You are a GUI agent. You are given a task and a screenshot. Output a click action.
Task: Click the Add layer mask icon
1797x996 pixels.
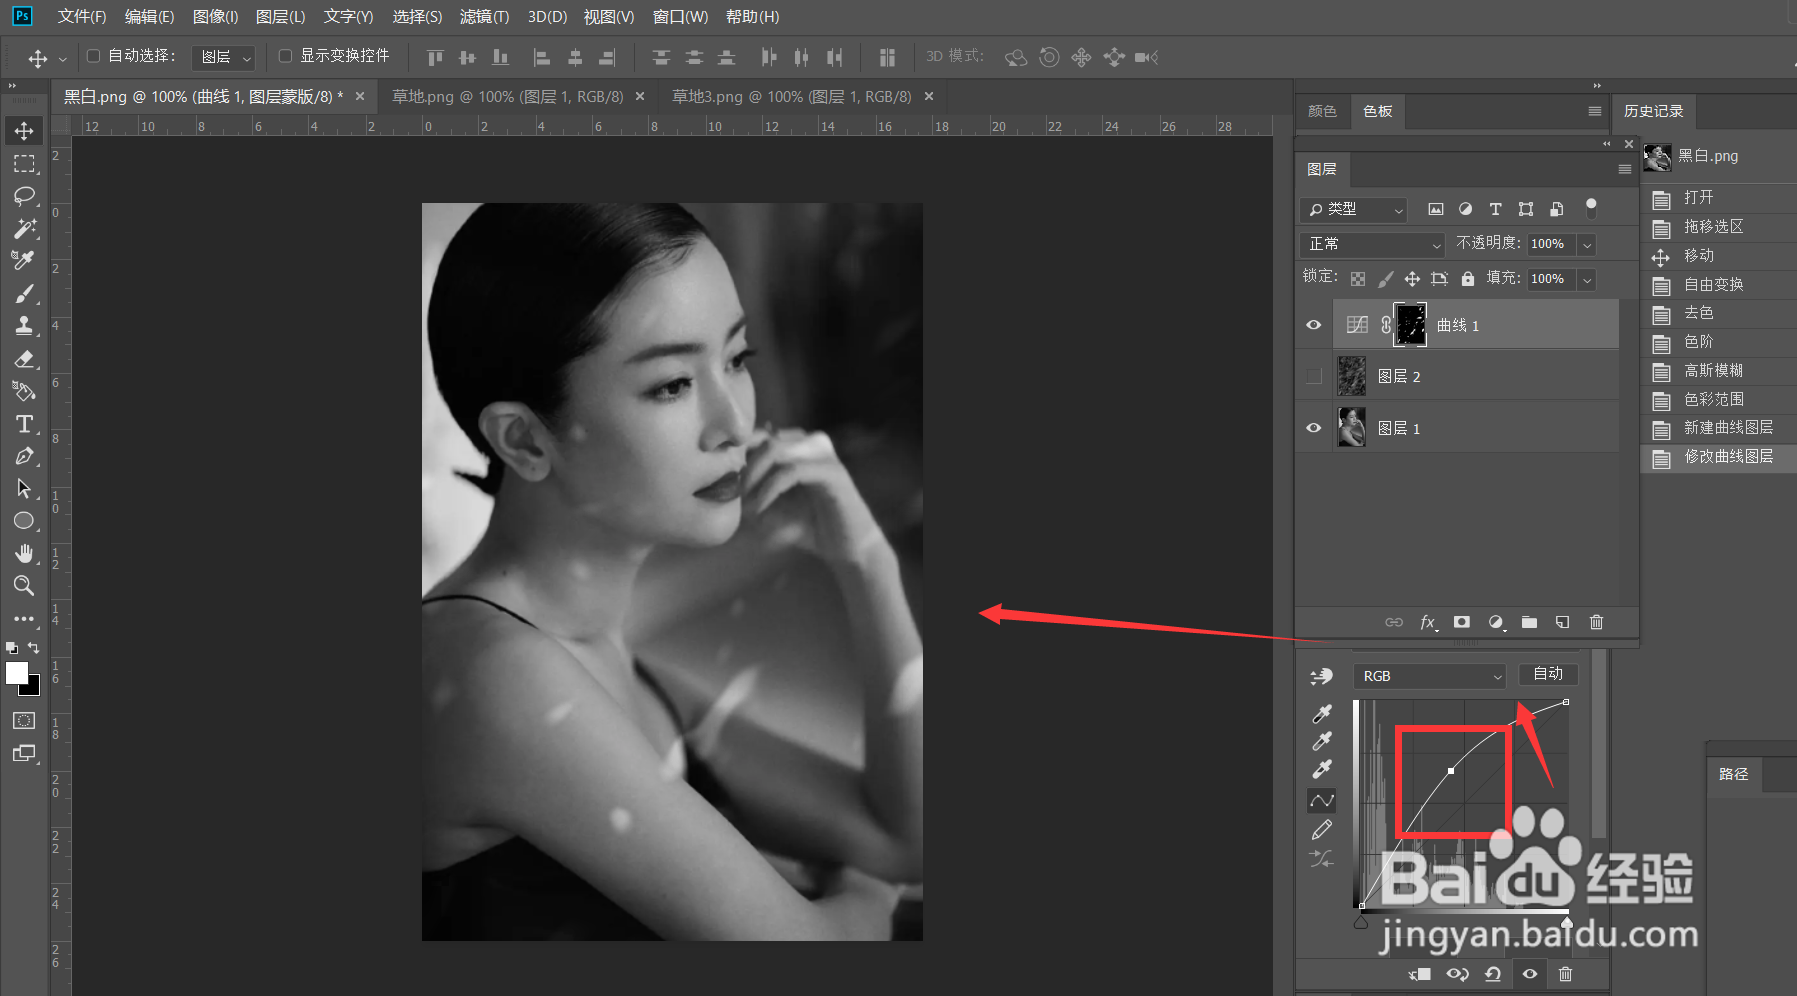pyautogui.click(x=1462, y=622)
